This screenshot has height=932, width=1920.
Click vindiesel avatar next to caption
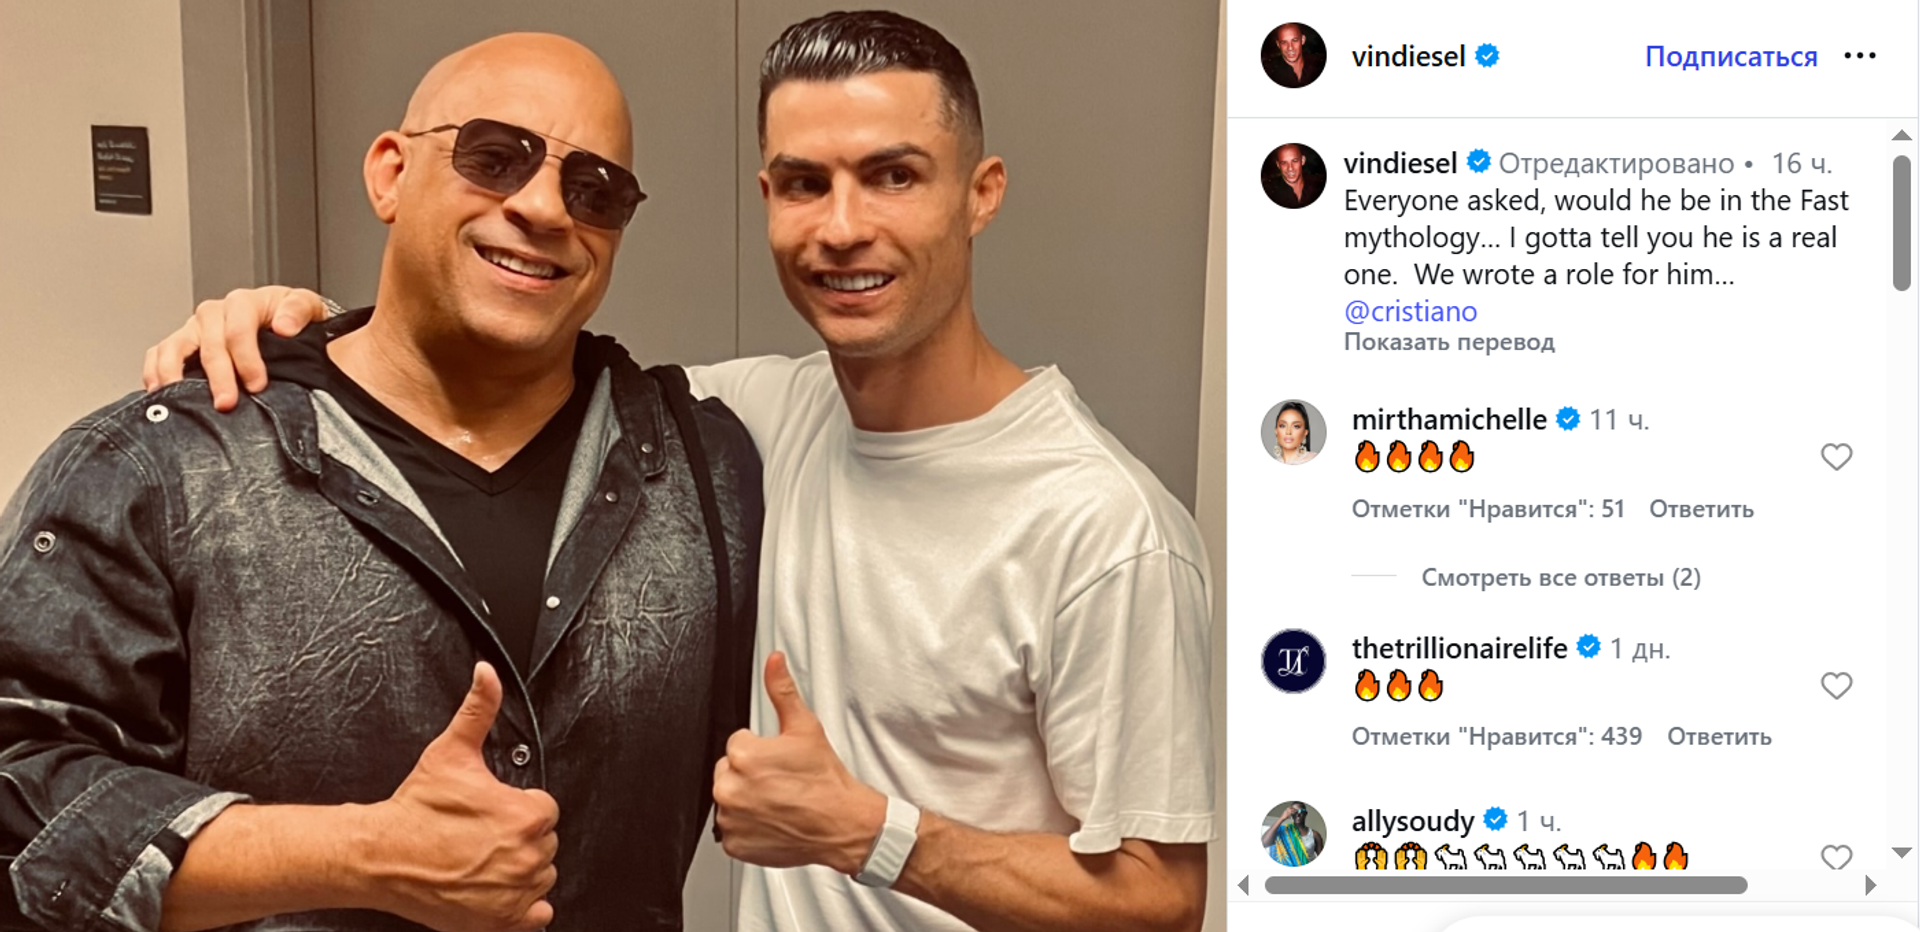(1293, 176)
